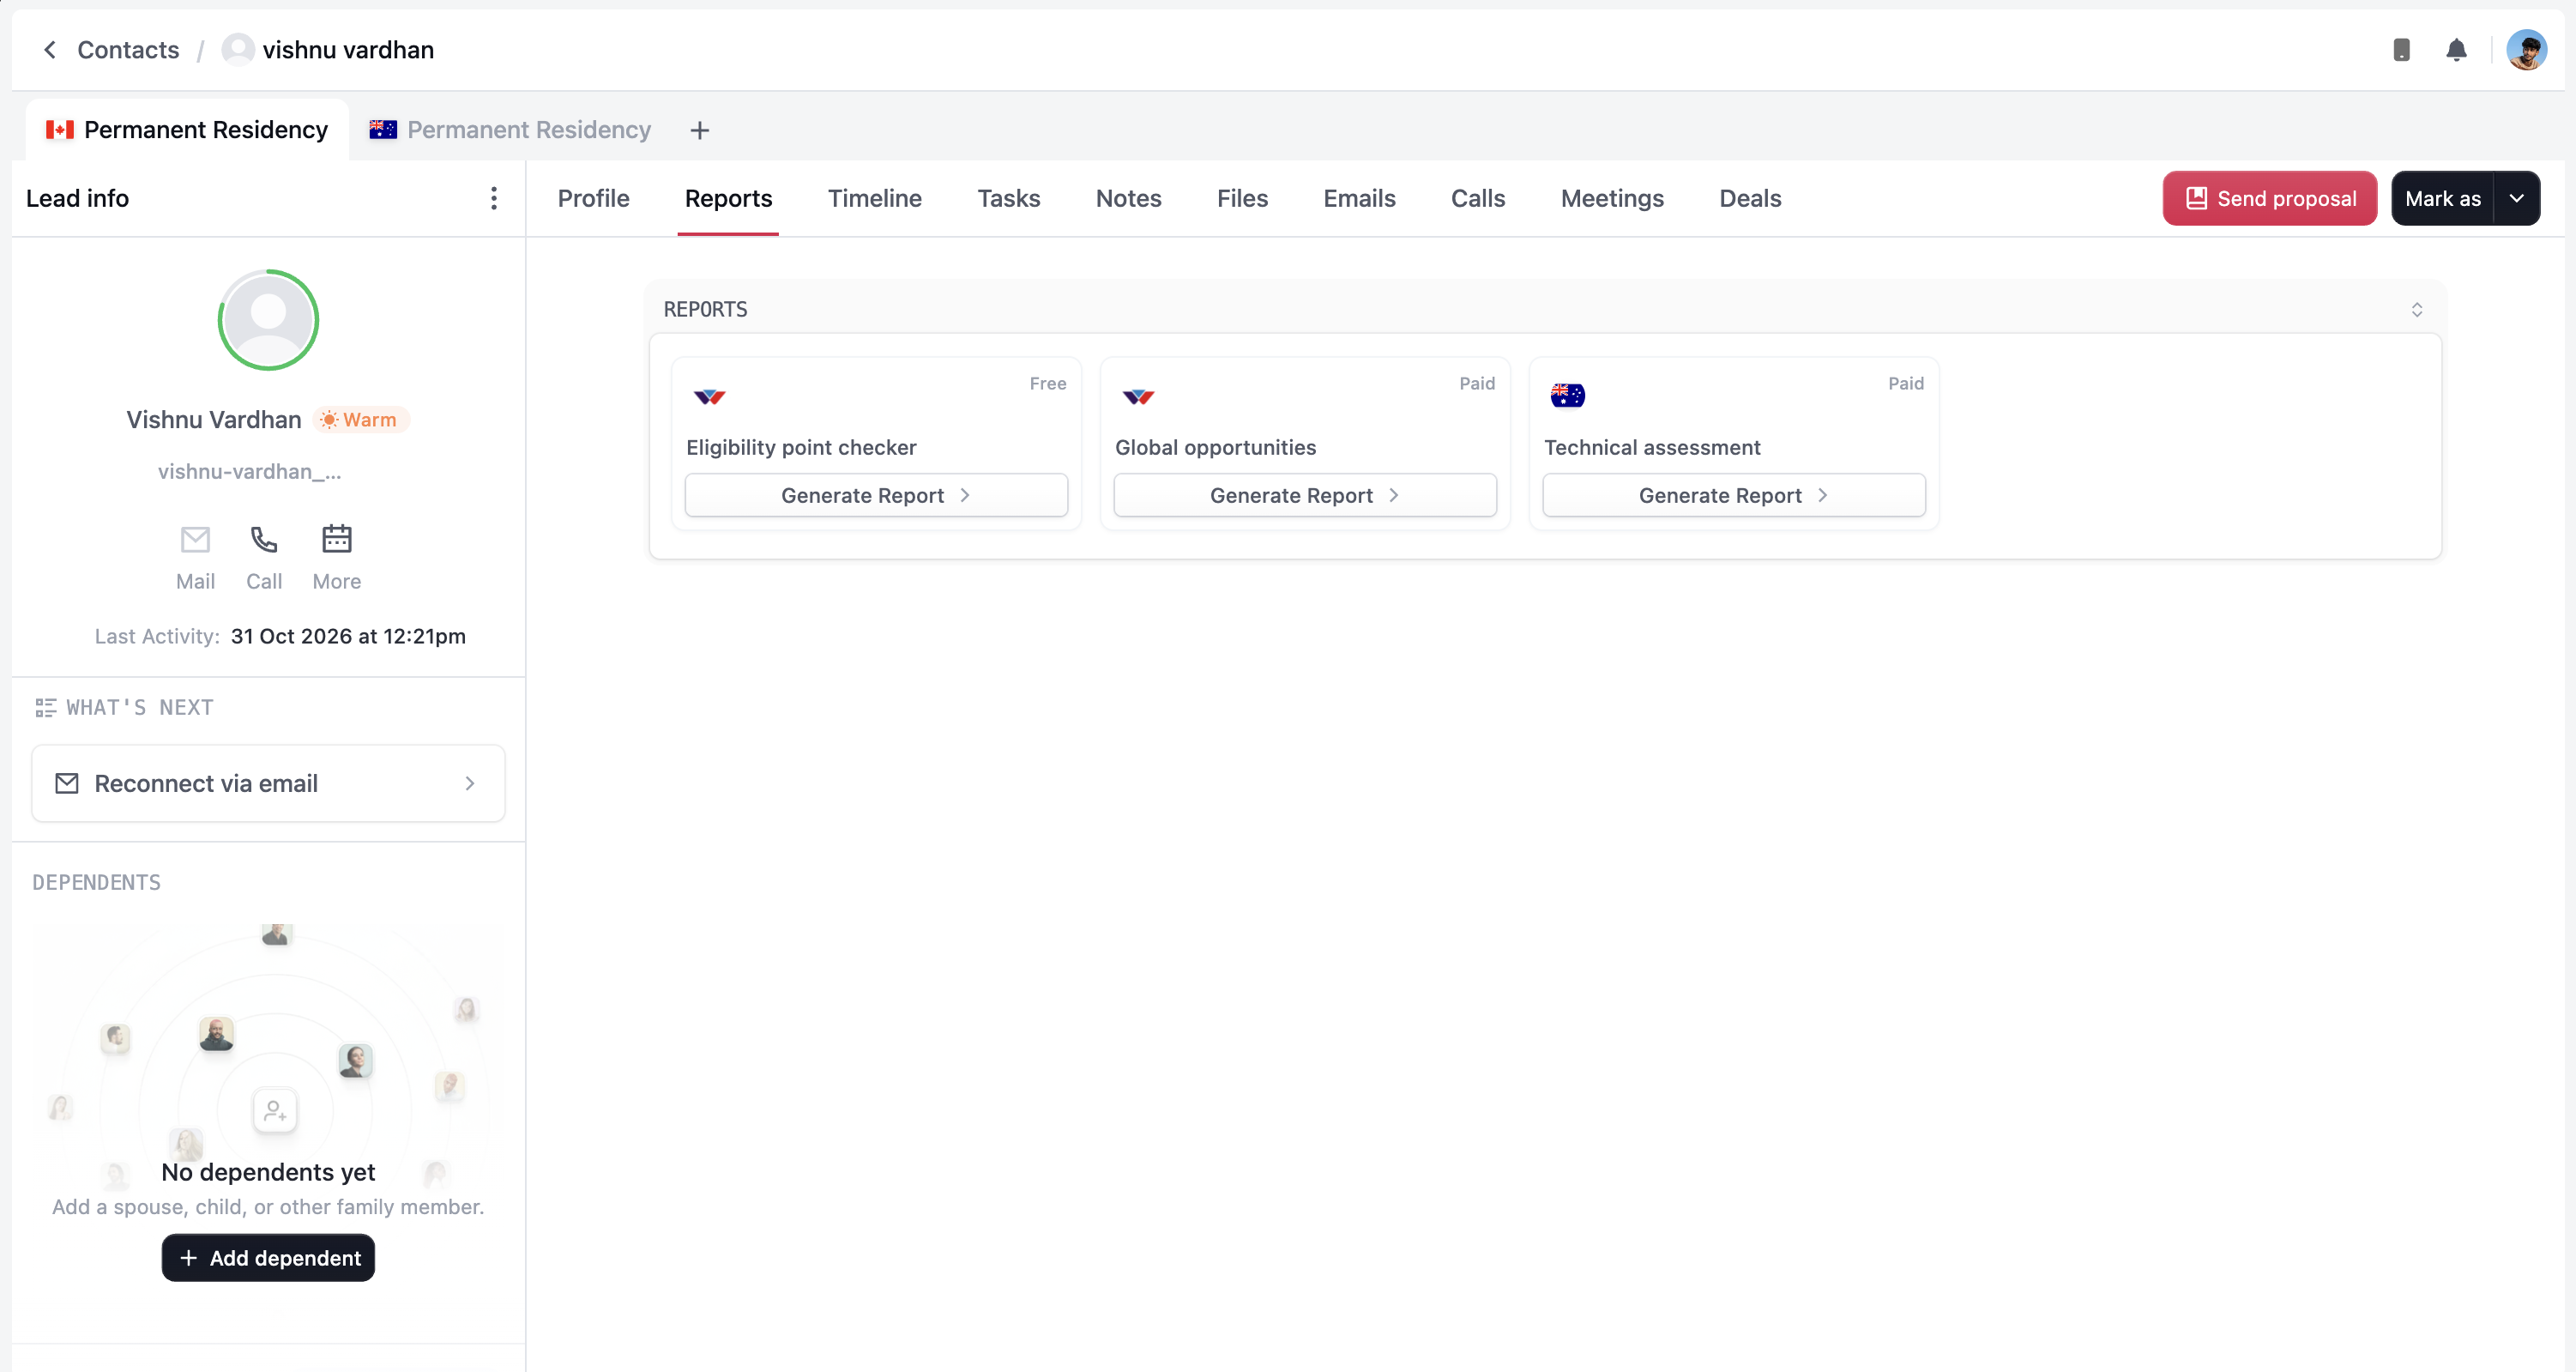Click the Mark as button

coord(2443,198)
